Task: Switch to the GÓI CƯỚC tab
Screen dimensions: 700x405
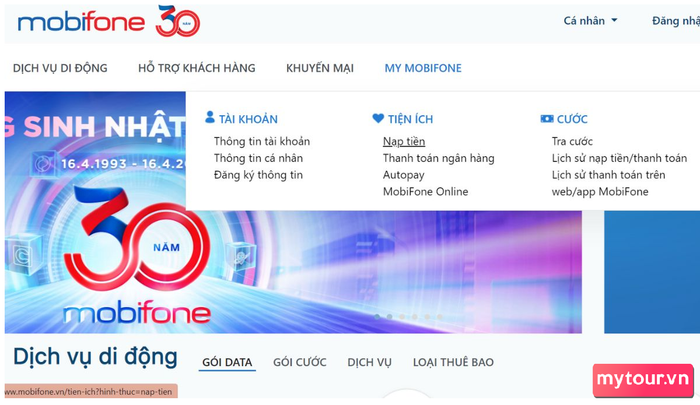Action: pyautogui.click(x=300, y=362)
